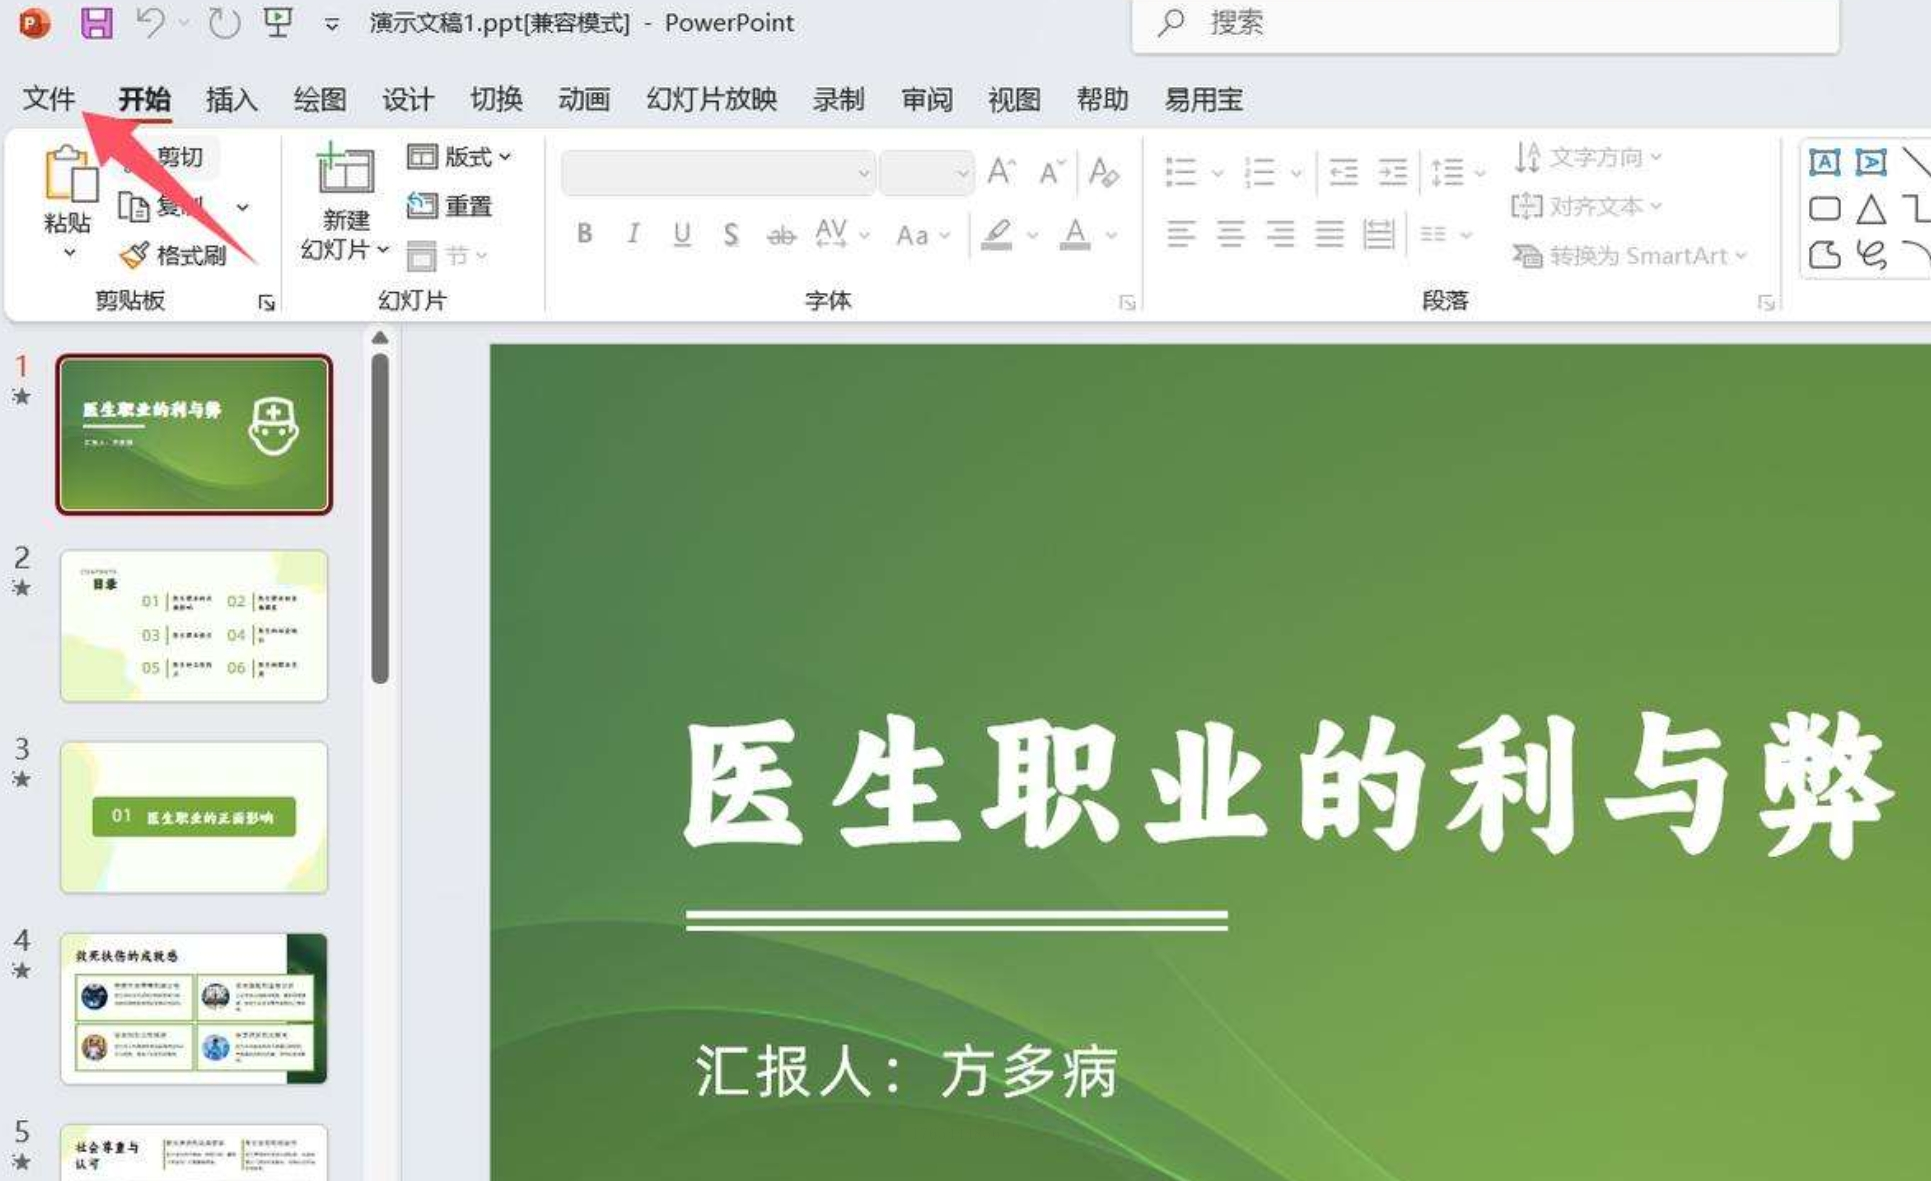Click the Cut (剪切) button

180,157
